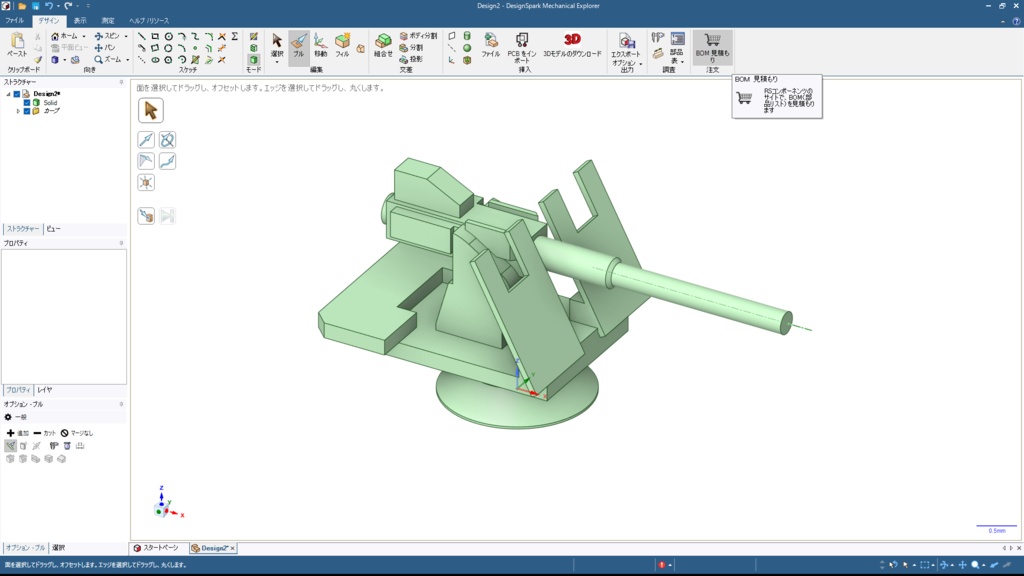Screen dimensions: 1024x576
Task: Insert a ファイル via ribbon icon
Action: click(x=490, y=46)
